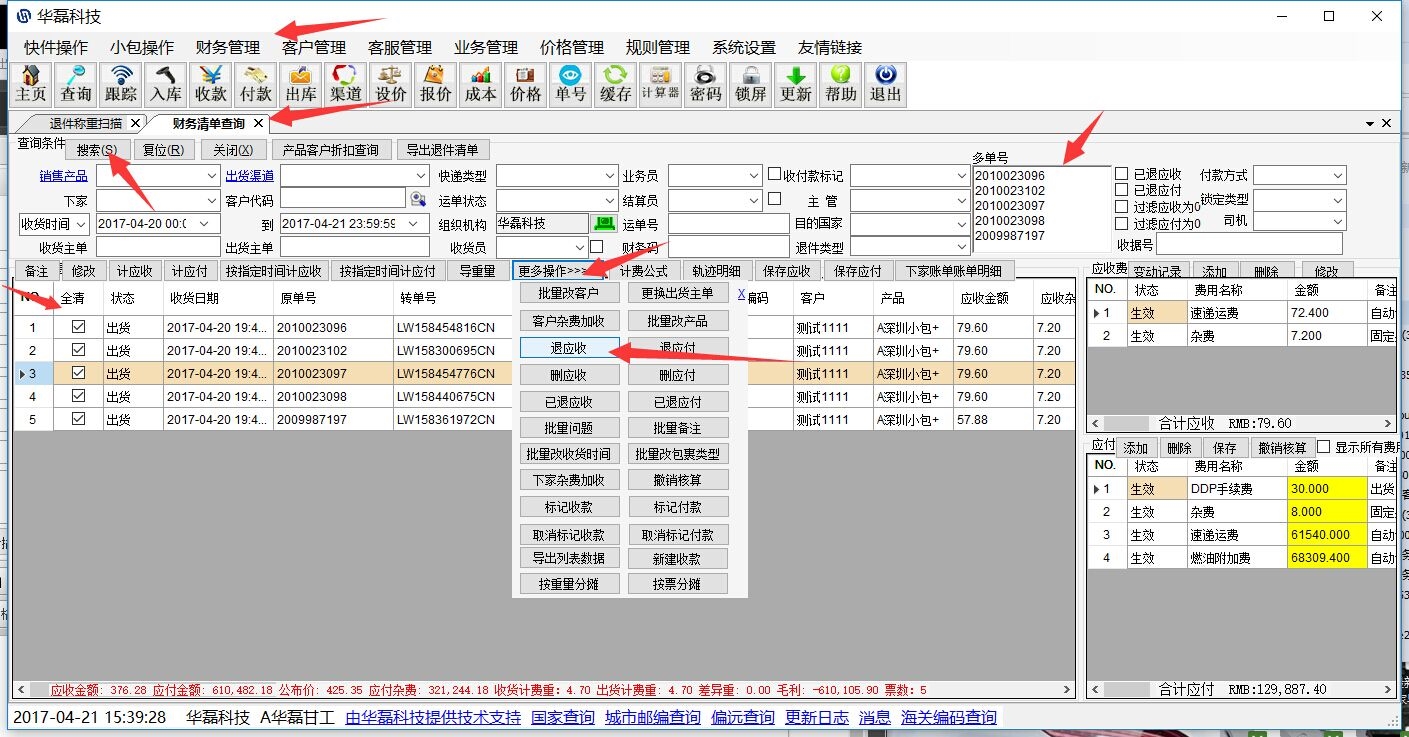This screenshot has width=1409, height=737.
Task: Click the 退应收 button in popup
Action: click(569, 347)
